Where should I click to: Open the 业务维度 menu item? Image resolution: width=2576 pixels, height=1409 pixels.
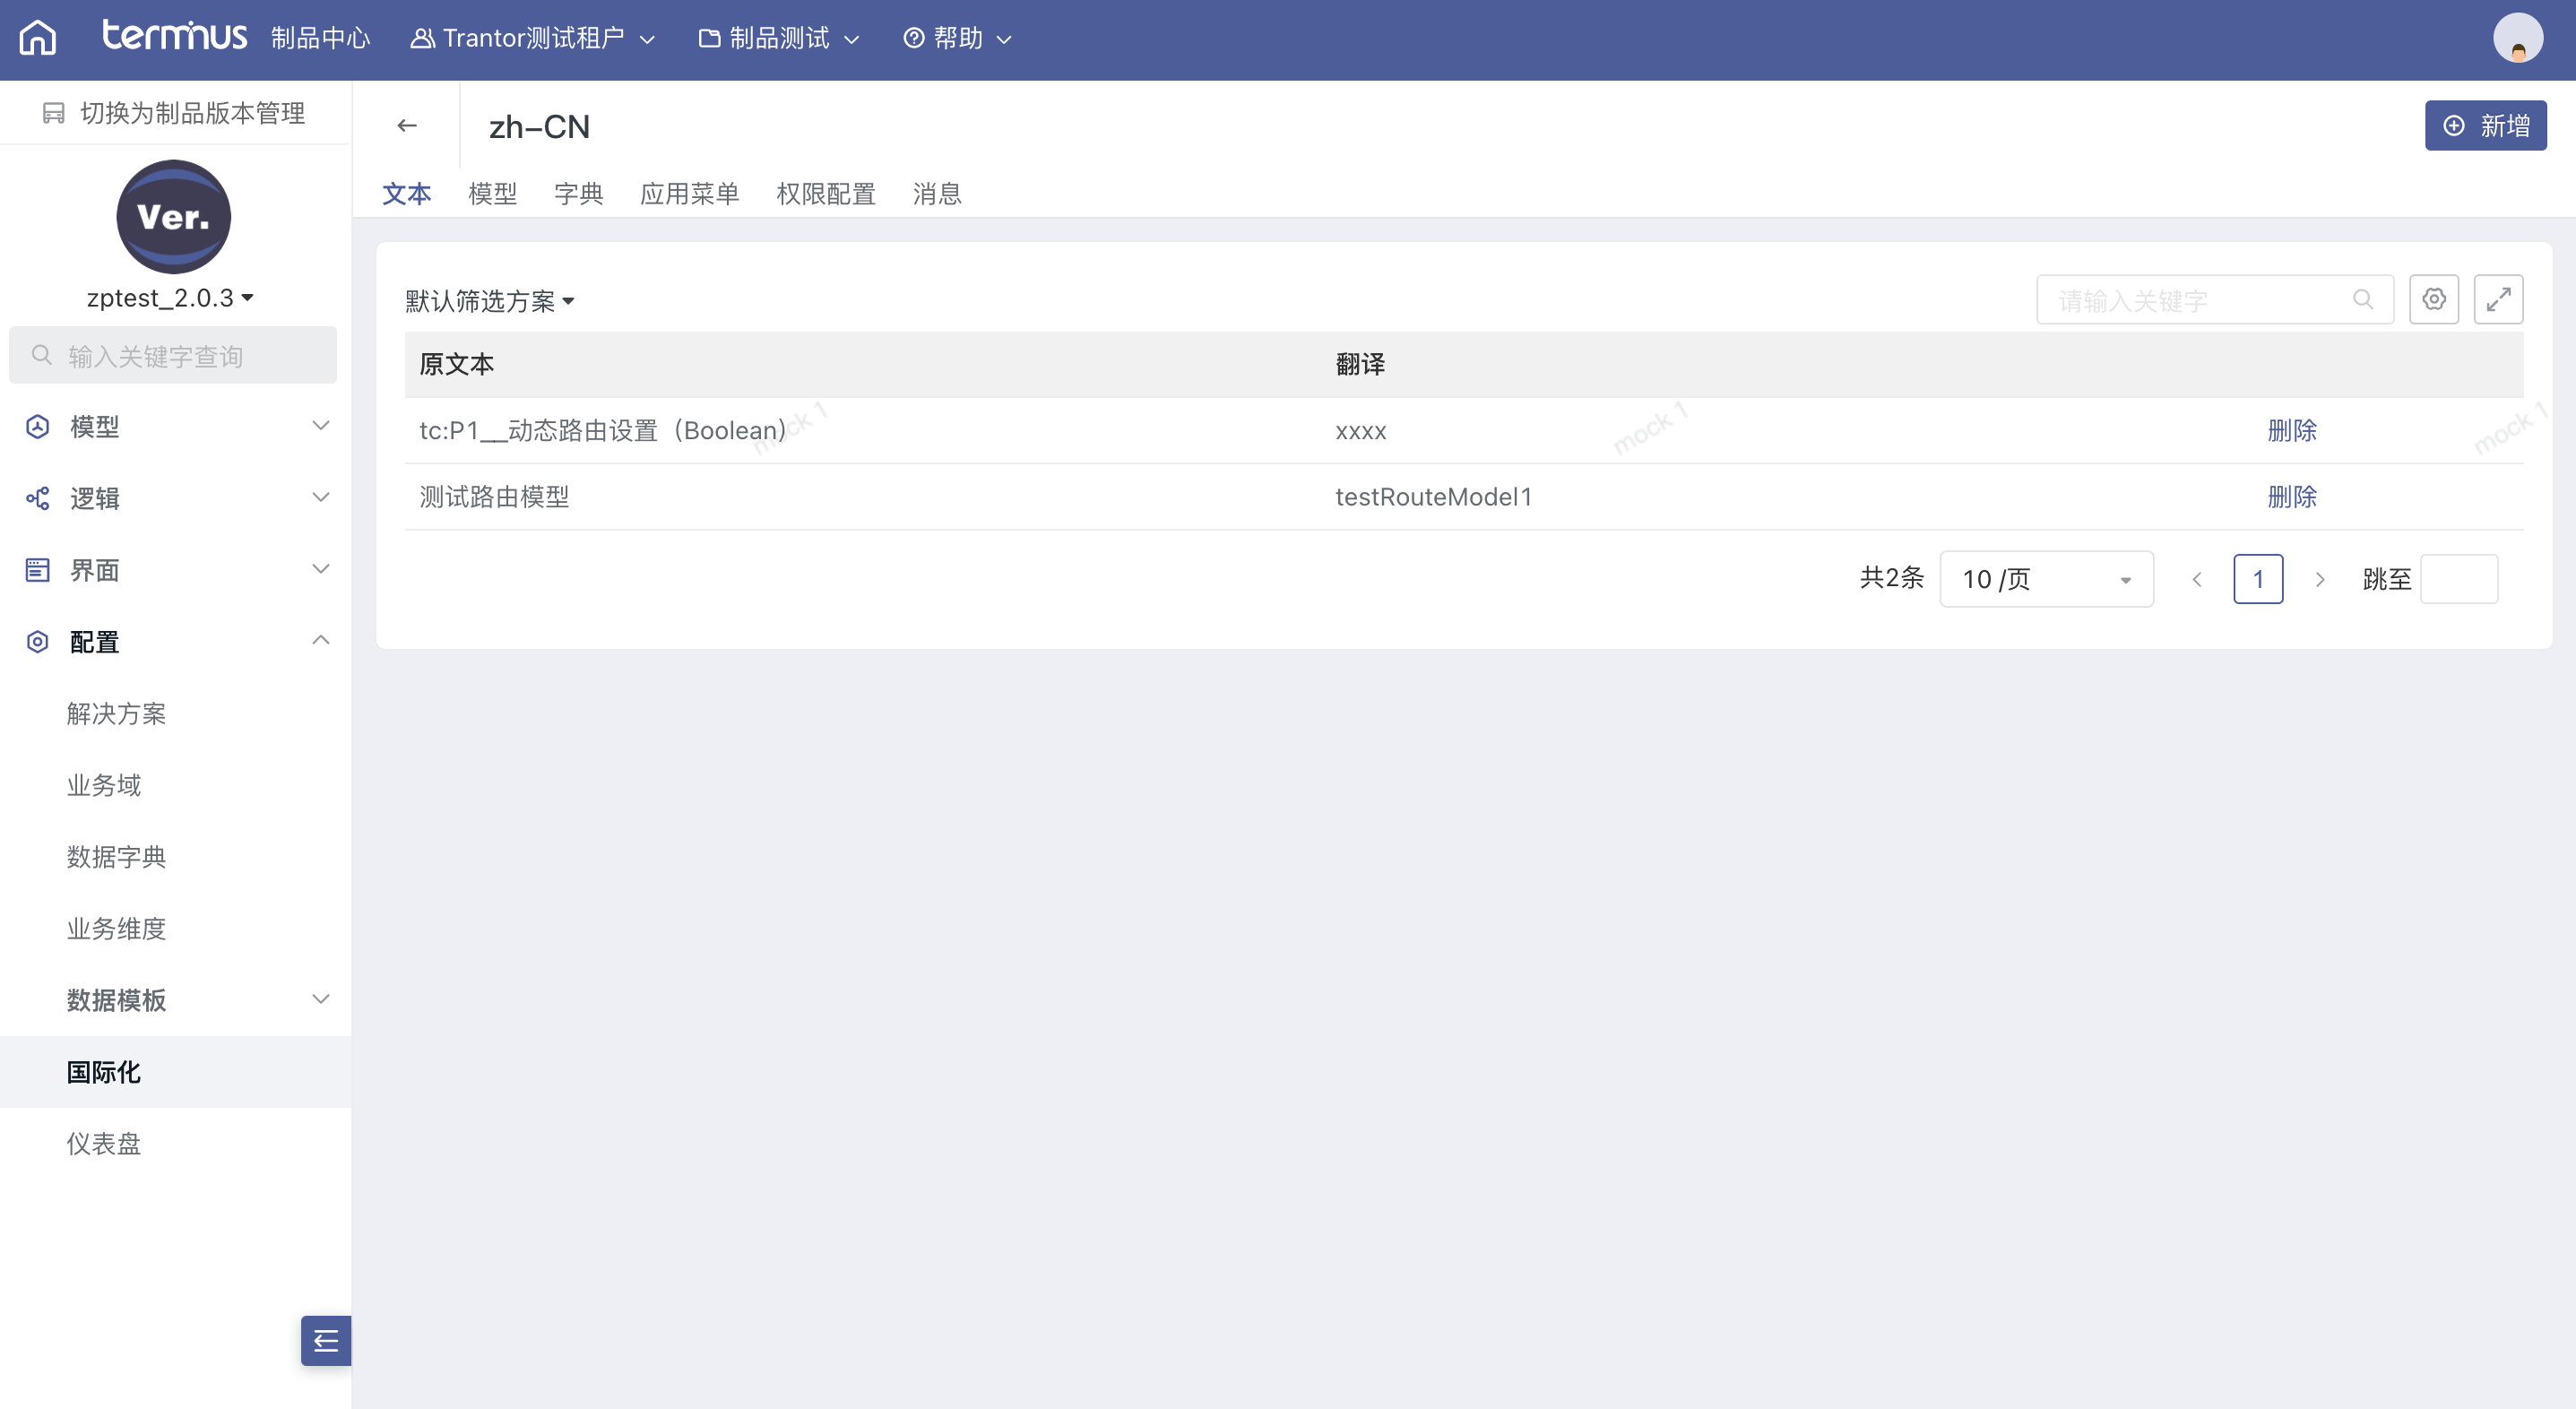point(116,929)
